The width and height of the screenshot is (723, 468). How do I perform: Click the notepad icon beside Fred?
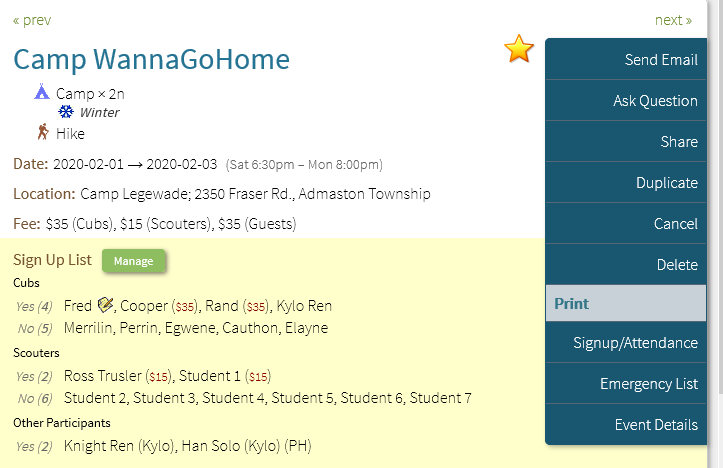coord(106,305)
